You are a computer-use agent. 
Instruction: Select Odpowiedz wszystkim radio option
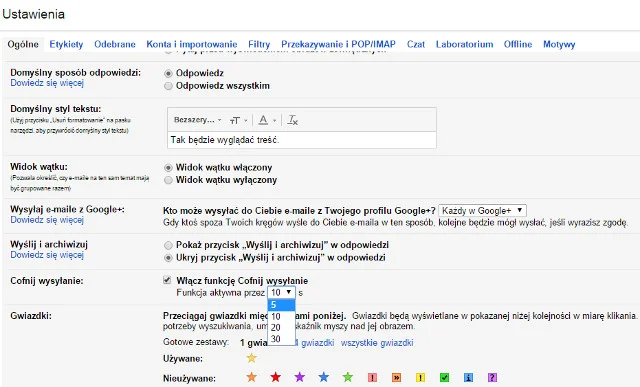pyautogui.click(x=168, y=86)
